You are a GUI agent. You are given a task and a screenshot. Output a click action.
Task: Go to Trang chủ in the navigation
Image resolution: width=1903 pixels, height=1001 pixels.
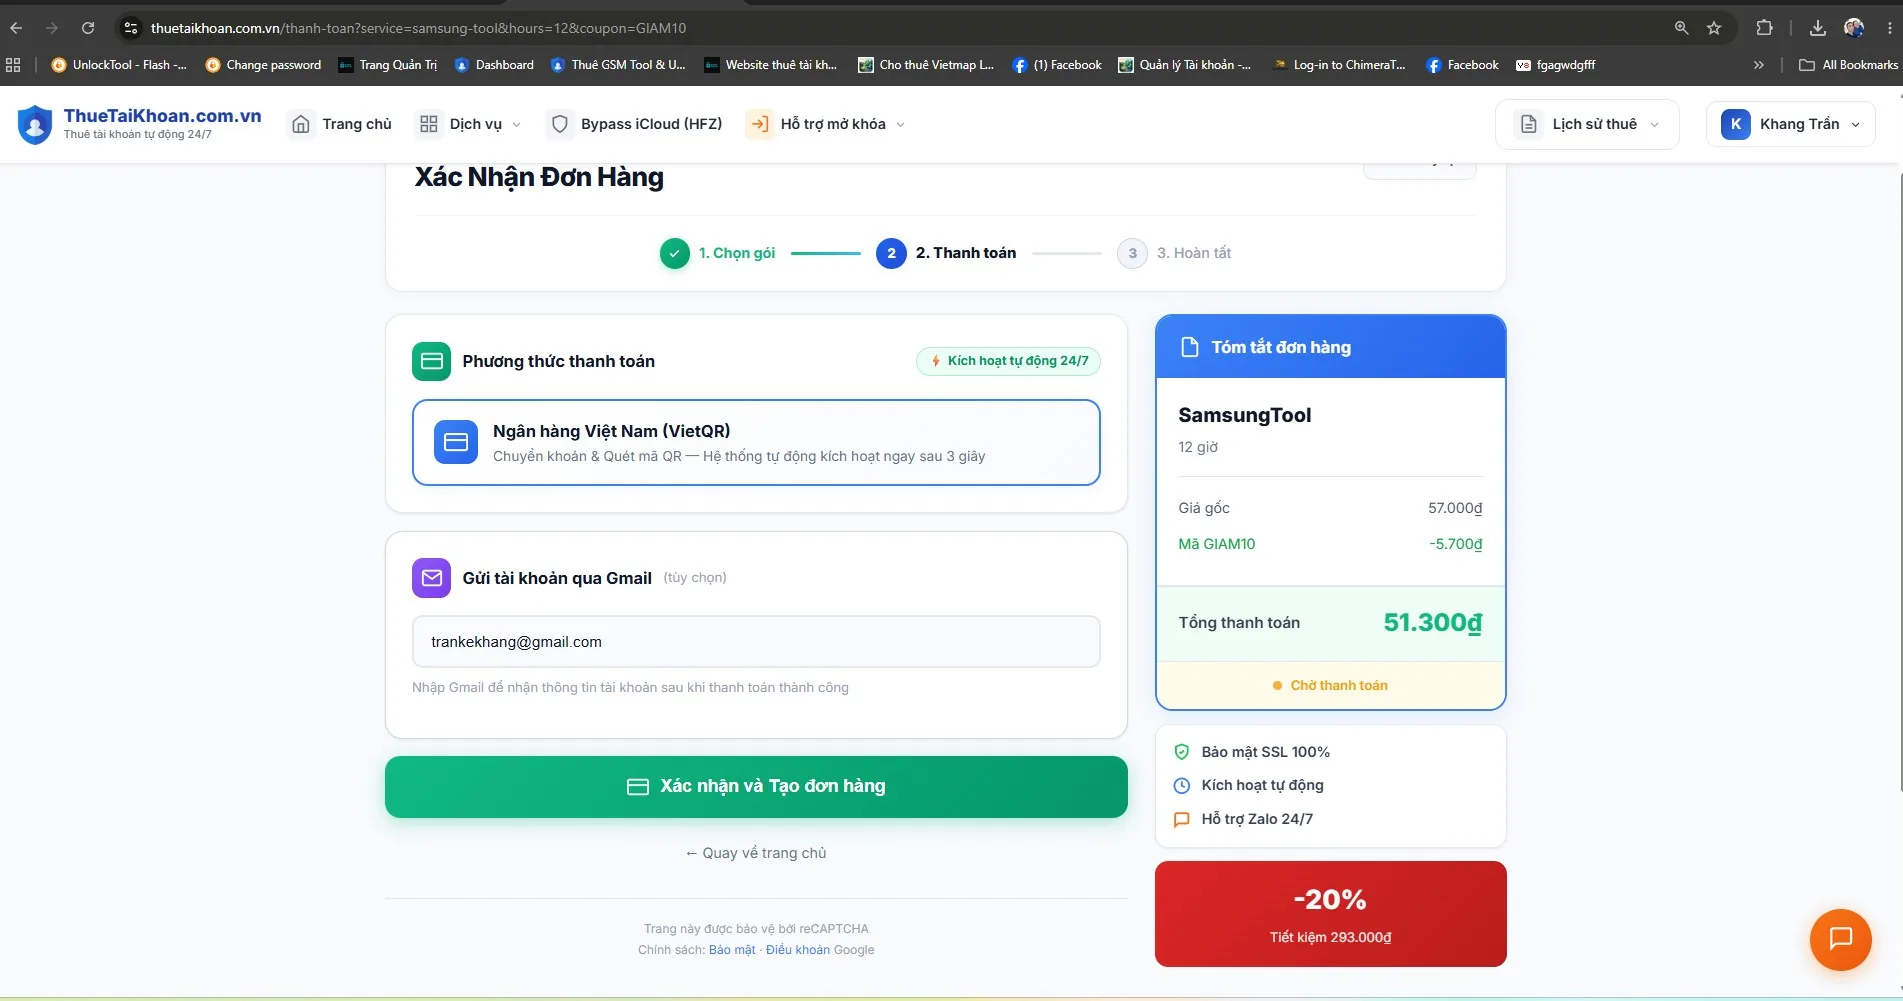point(341,124)
